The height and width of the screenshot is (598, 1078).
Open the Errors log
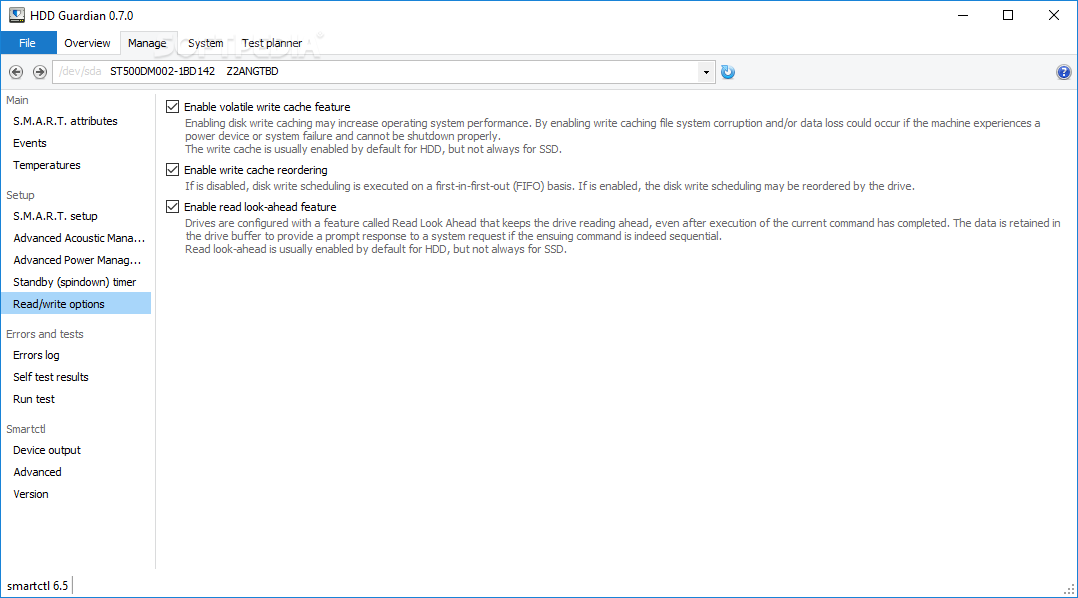pyautogui.click(x=36, y=355)
